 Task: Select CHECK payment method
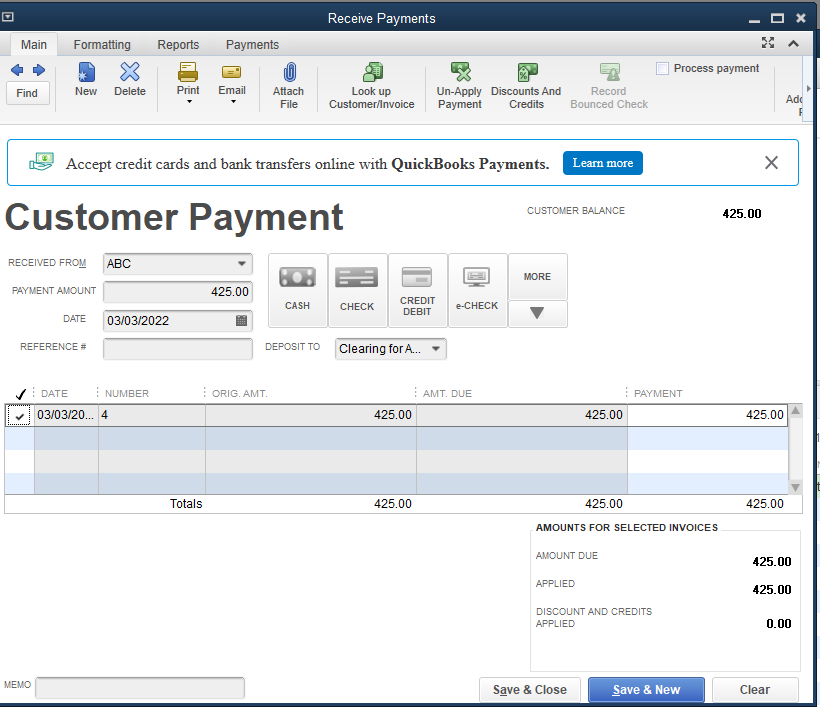(357, 290)
